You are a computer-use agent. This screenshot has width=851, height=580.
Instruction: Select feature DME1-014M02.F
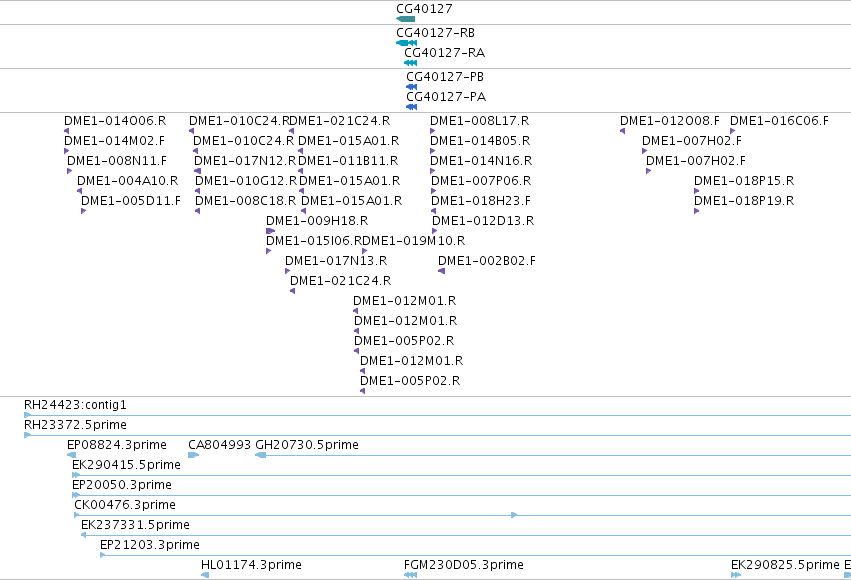tap(115, 141)
